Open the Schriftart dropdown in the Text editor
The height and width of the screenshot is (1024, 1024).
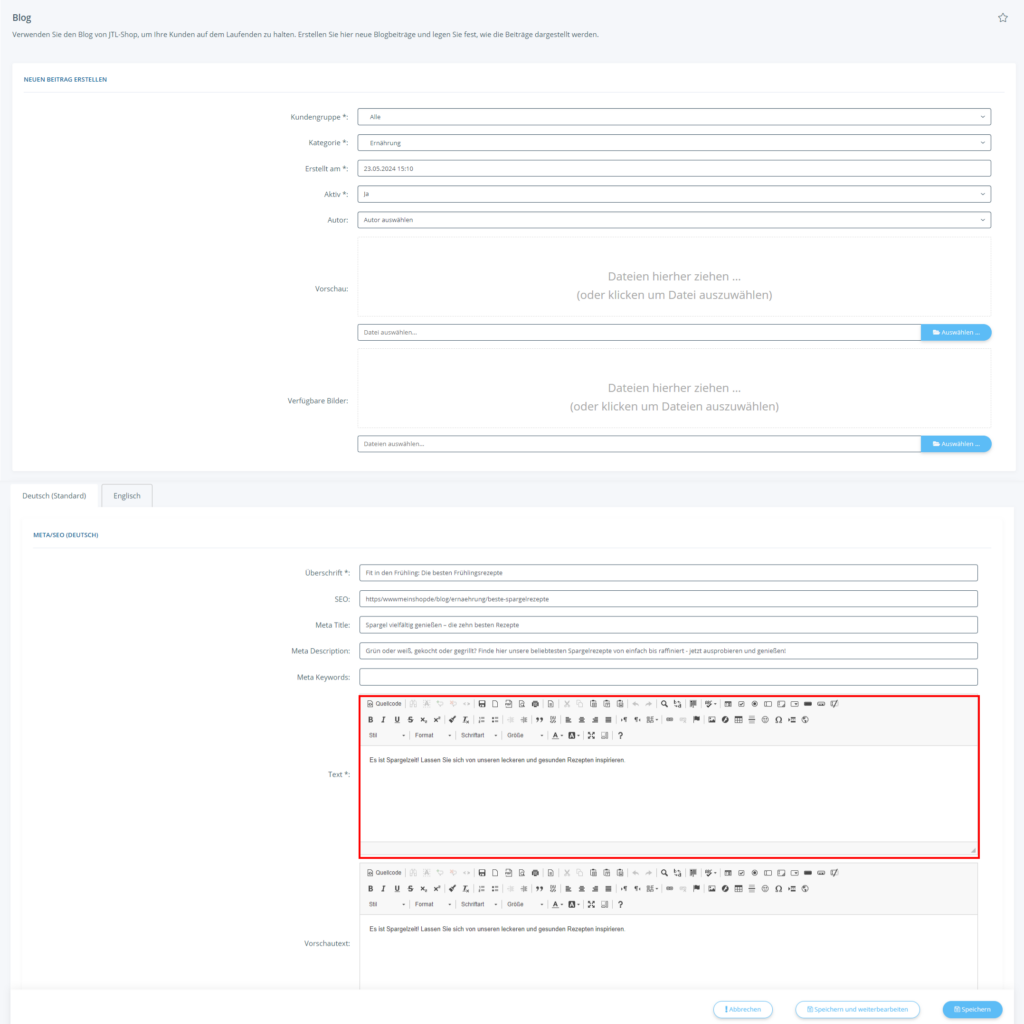[x=478, y=736]
